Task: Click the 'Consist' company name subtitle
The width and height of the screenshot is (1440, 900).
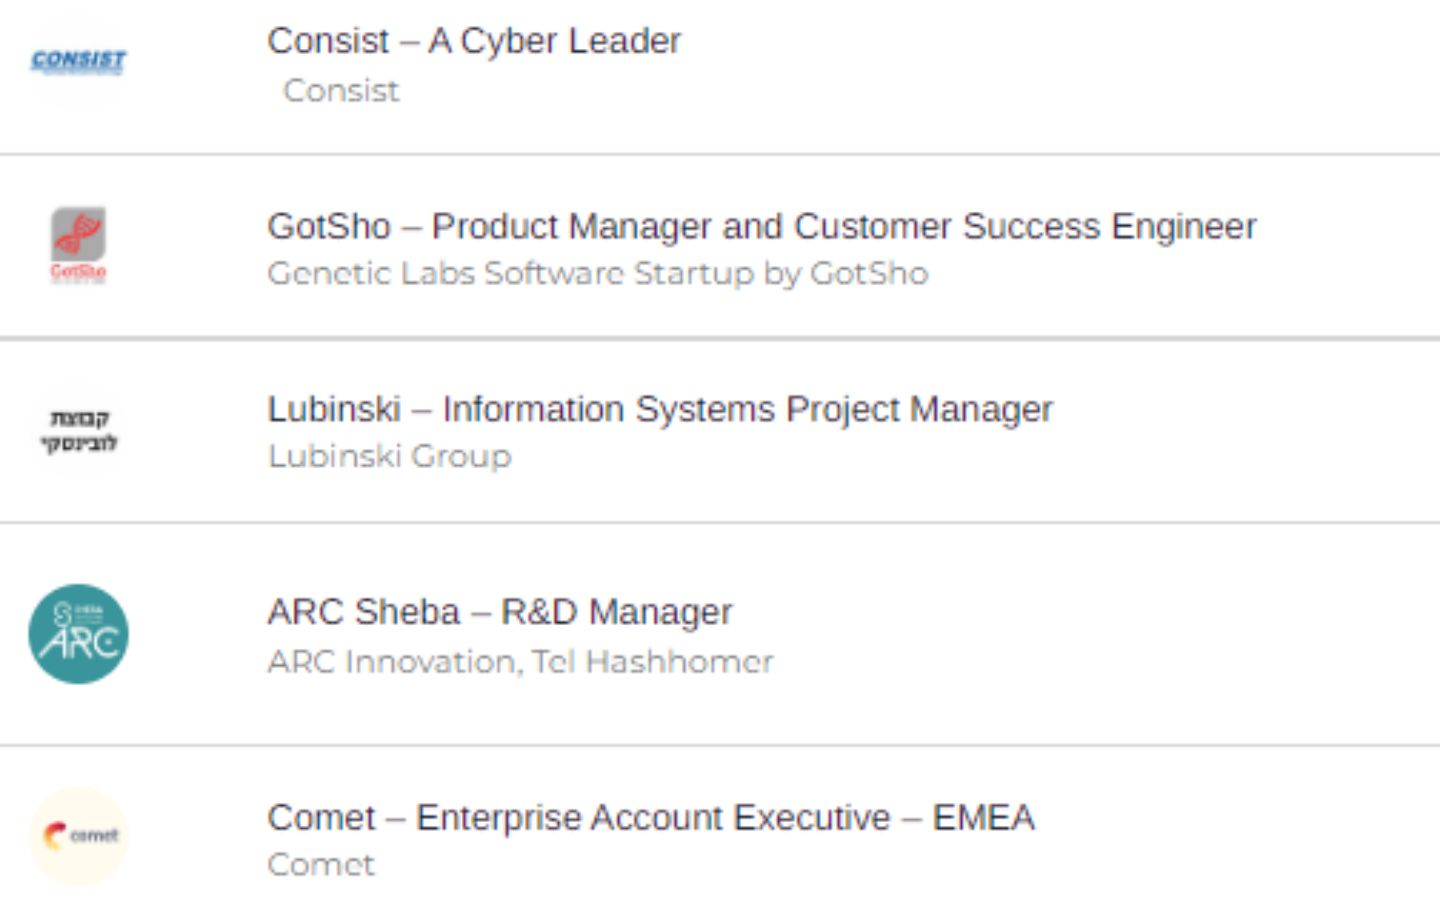Action: click(x=341, y=90)
